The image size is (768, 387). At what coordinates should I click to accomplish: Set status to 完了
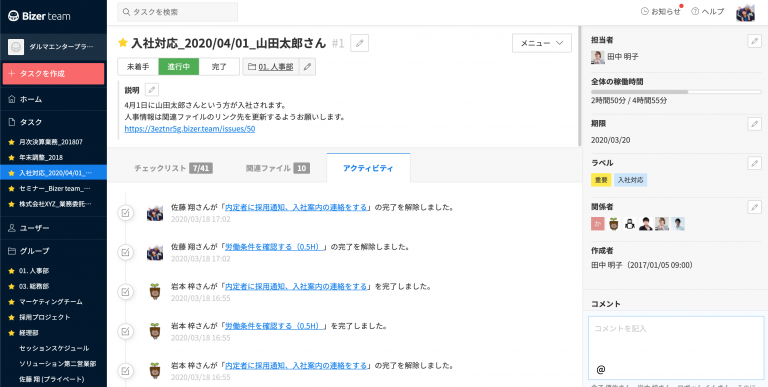click(219, 67)
